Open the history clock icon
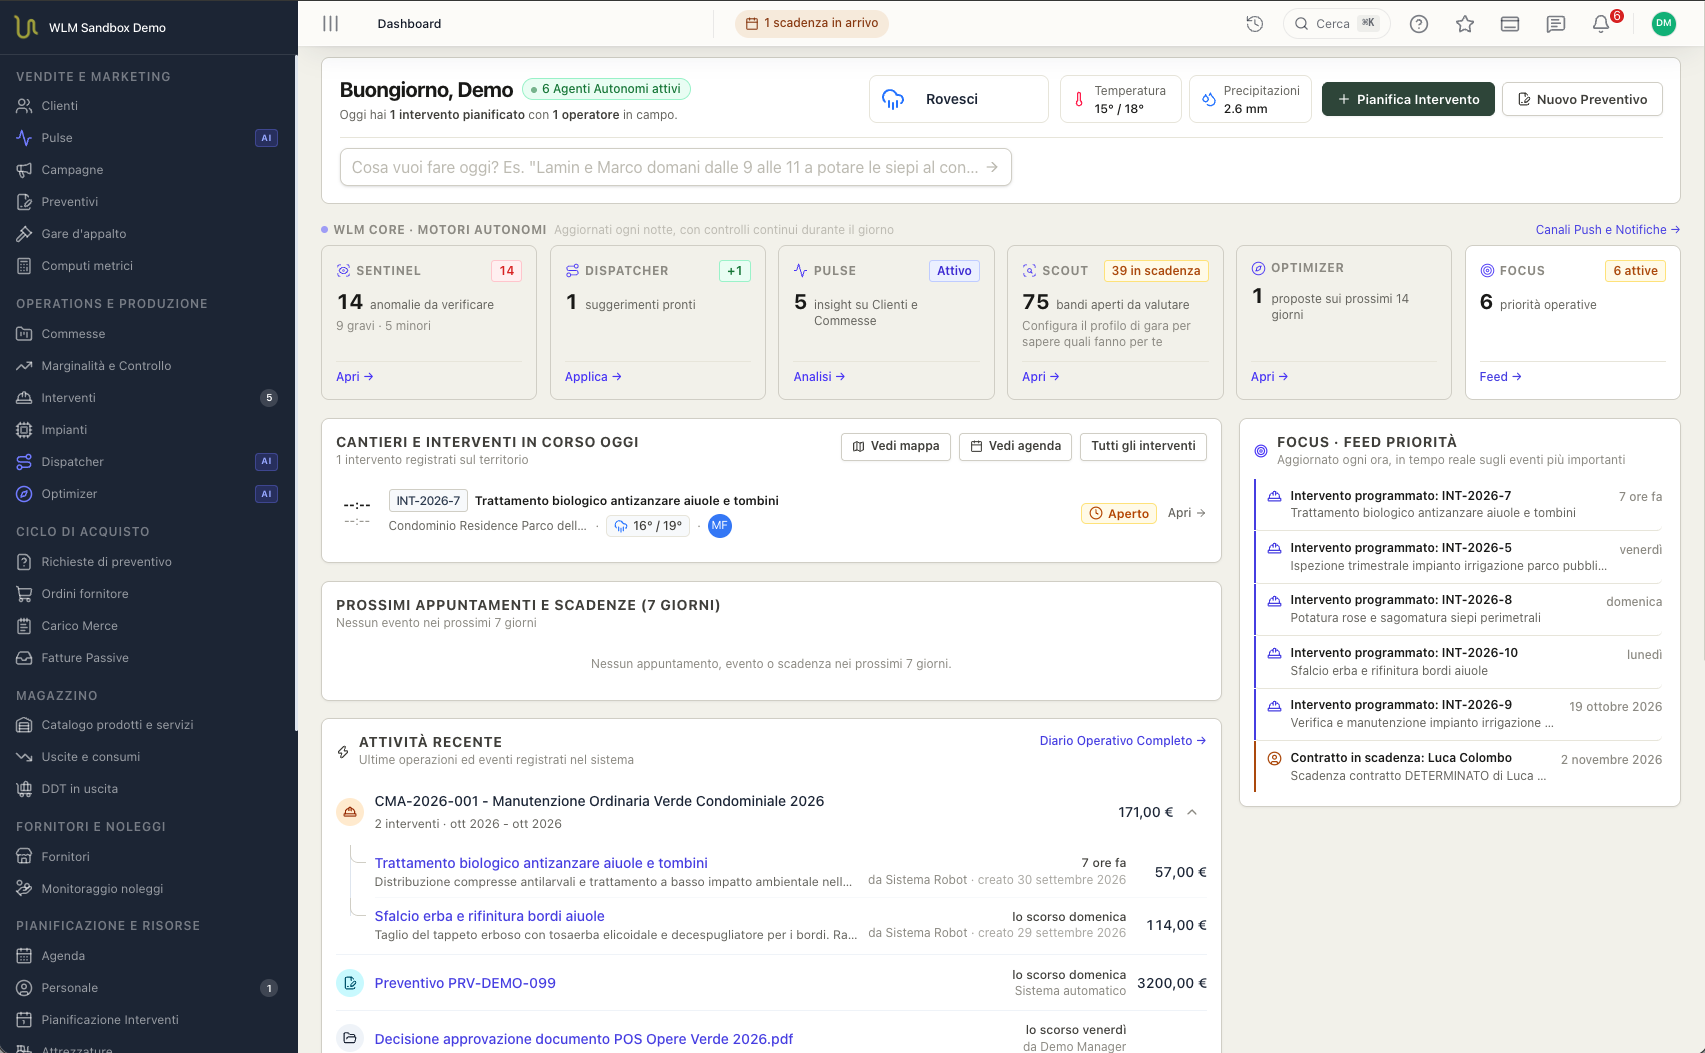 1255,24
